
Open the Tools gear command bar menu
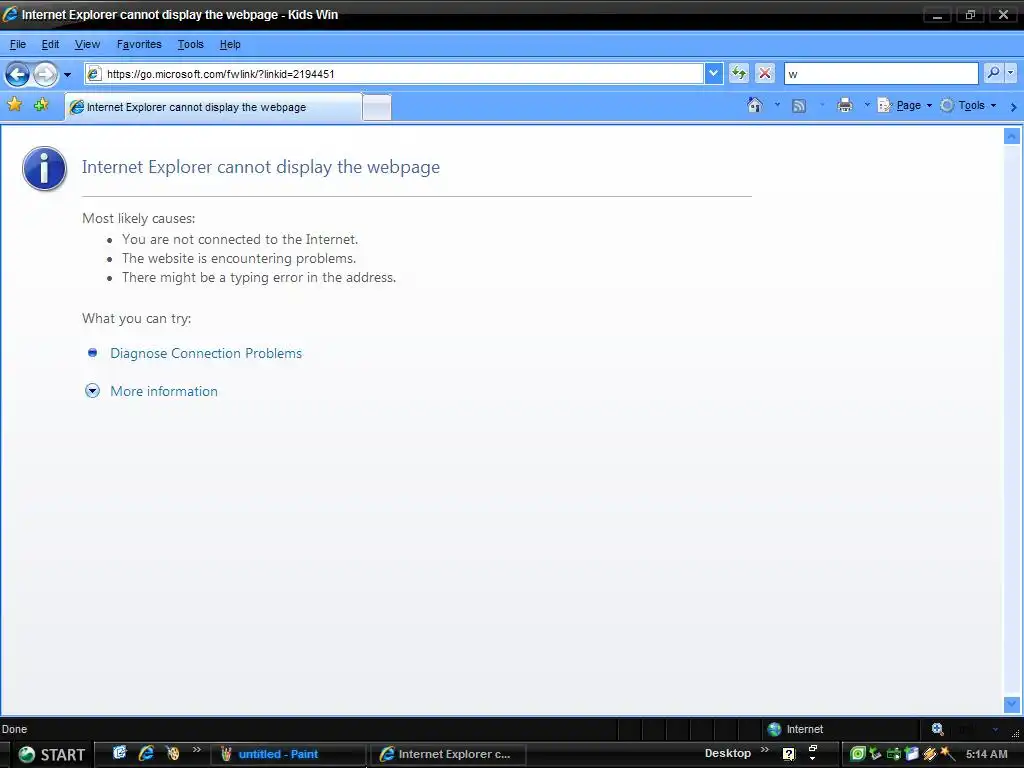[x=968, y=105]
